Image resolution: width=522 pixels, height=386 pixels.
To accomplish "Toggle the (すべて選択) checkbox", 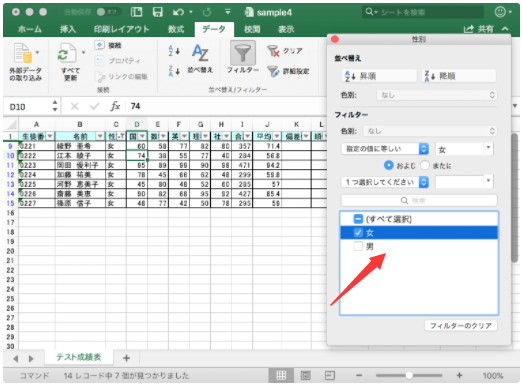I will [358, 219].
